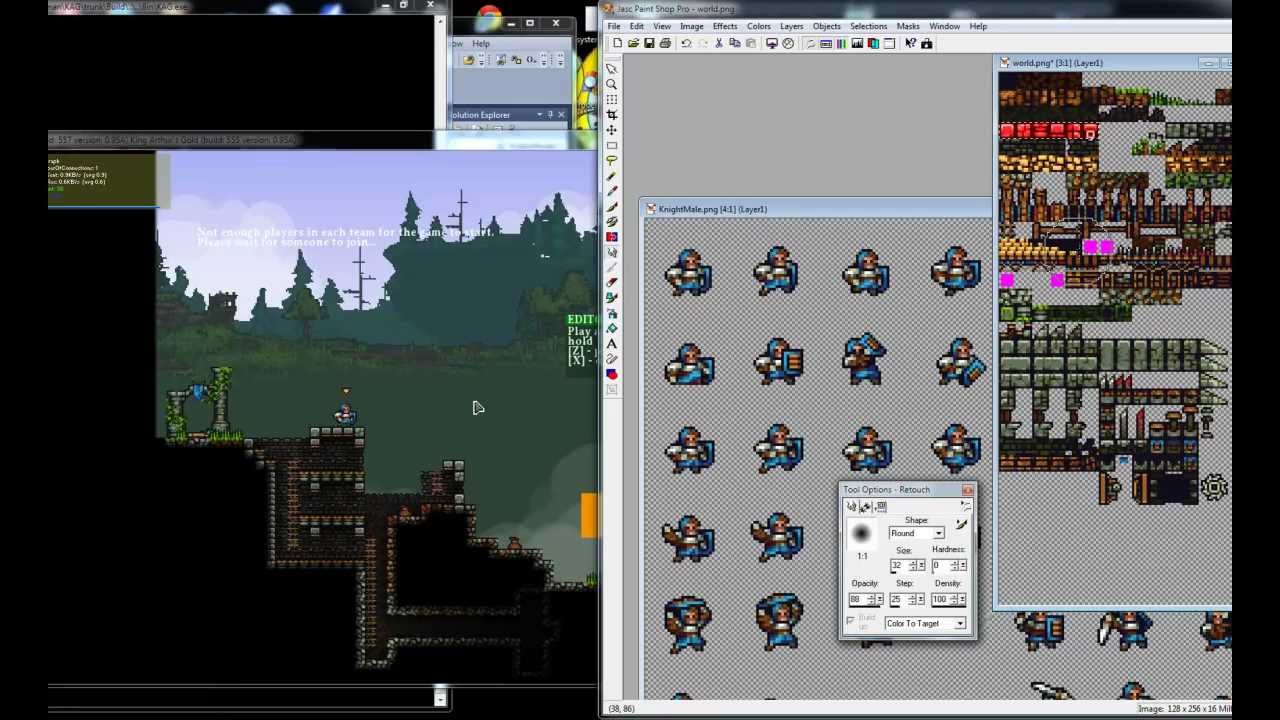The width and height of the screenshot is (1280, 720).
Task: Select the Draw line tool
Action: click(x=612, y=359)
